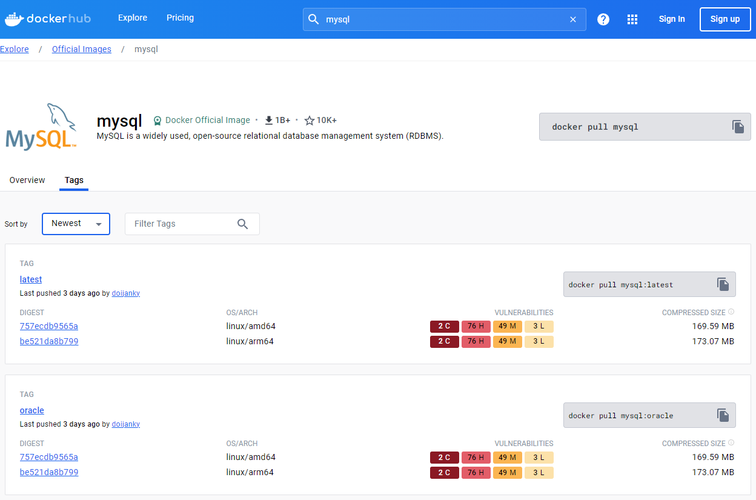This screenshot has width=756, height=500.
Task: Click the Sign up button
Action: [x=725, y=19]
